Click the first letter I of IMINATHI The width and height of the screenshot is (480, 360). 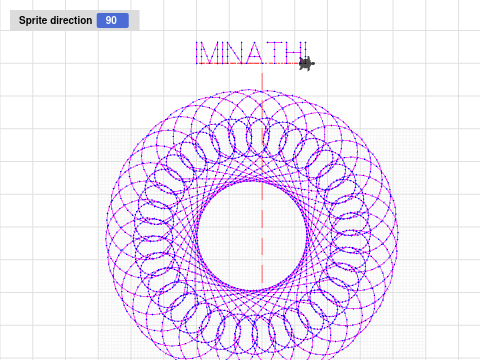[196, 53]
